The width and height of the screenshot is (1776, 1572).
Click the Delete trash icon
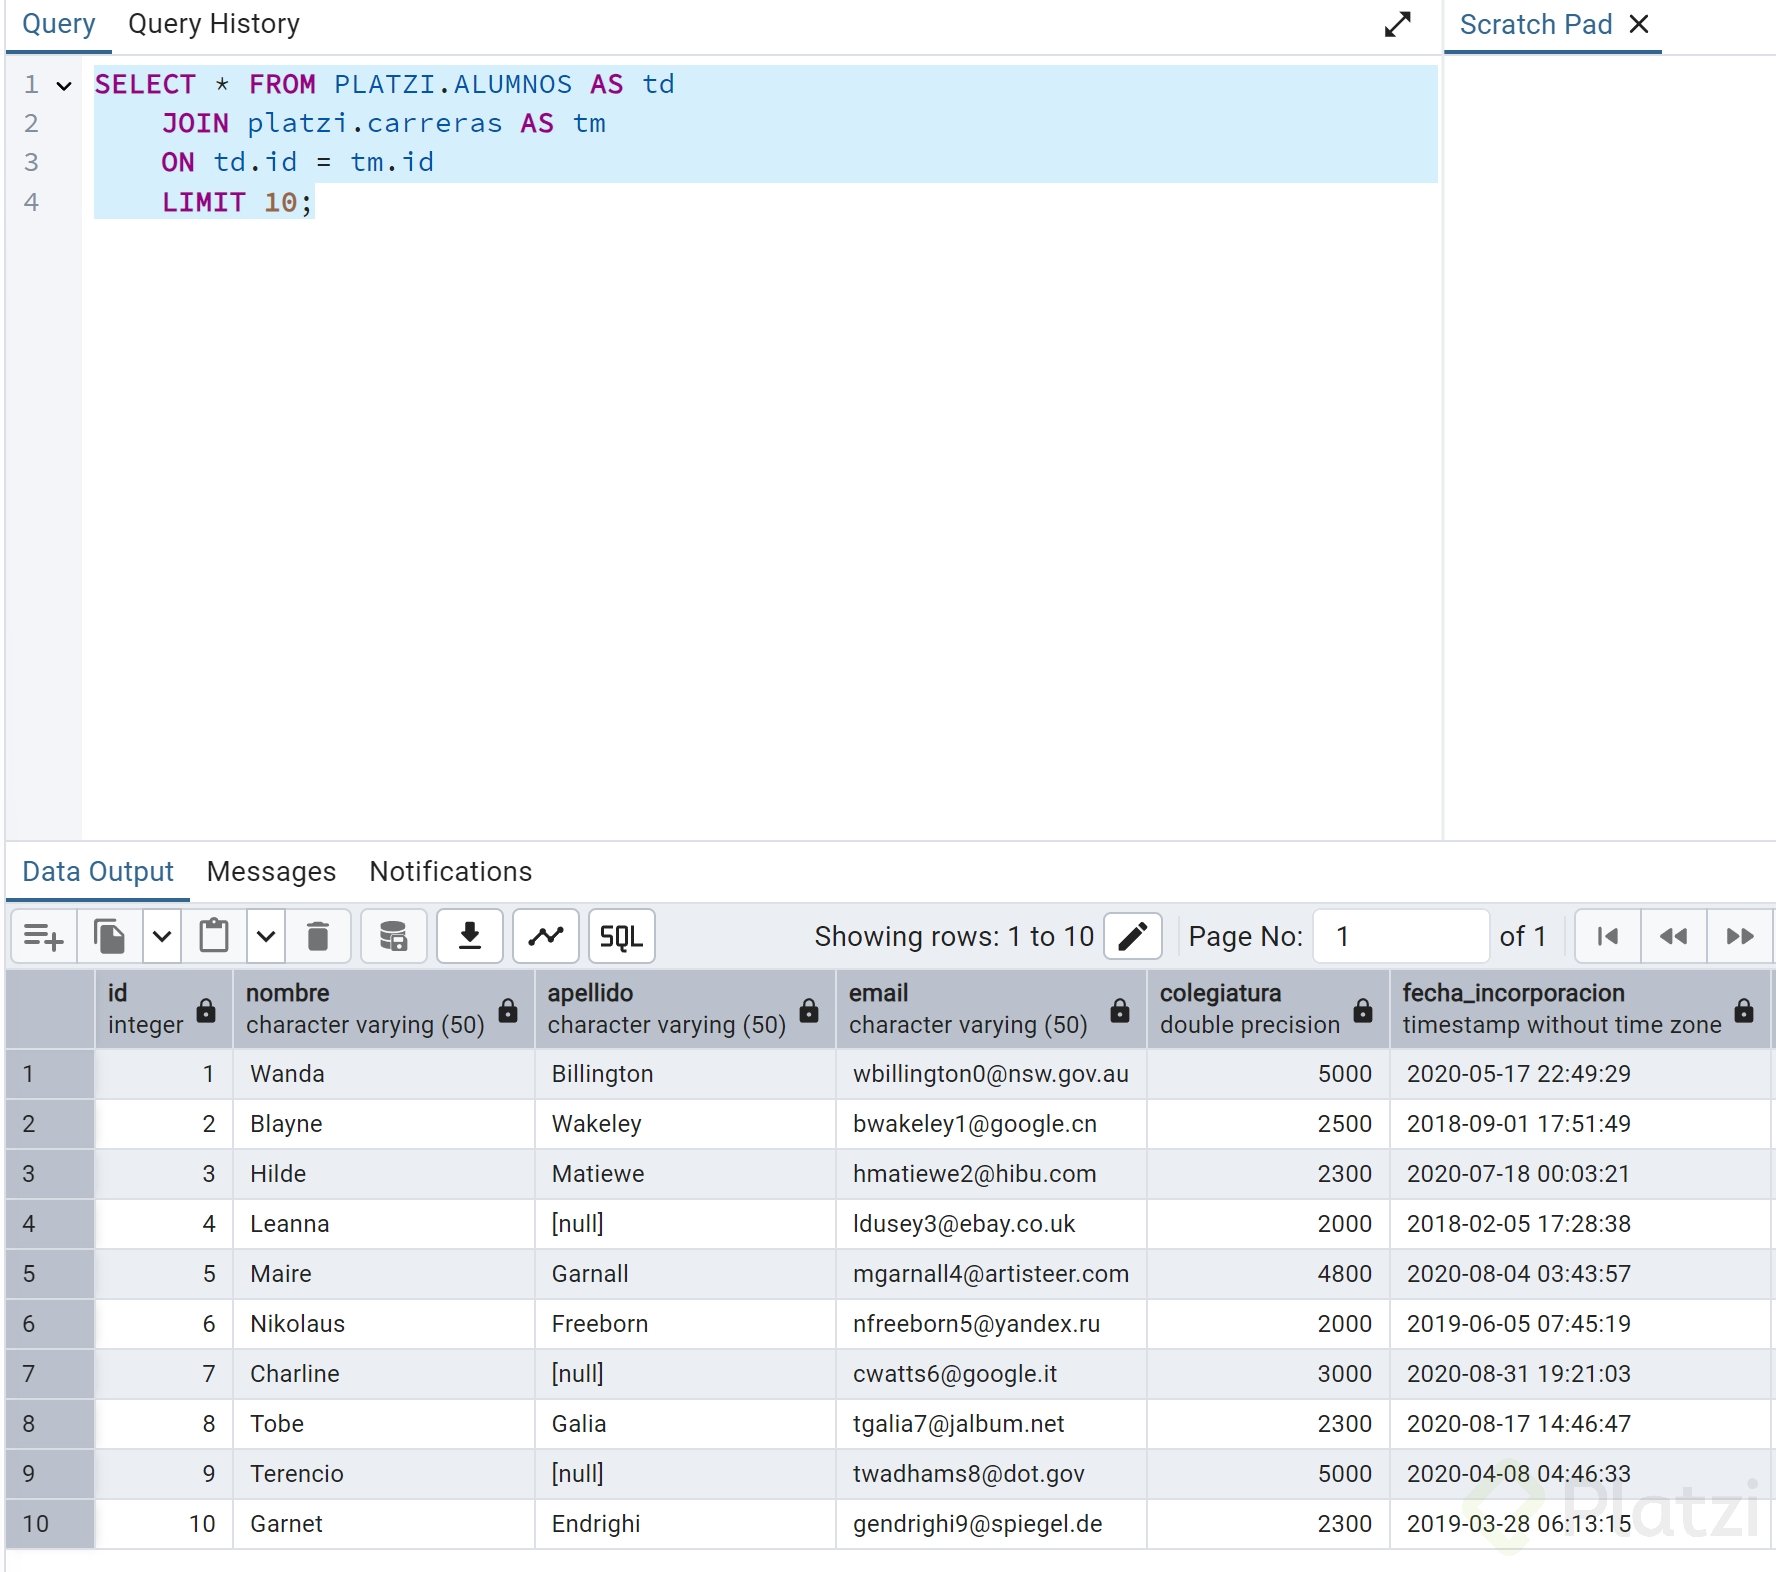click(318, 937)
